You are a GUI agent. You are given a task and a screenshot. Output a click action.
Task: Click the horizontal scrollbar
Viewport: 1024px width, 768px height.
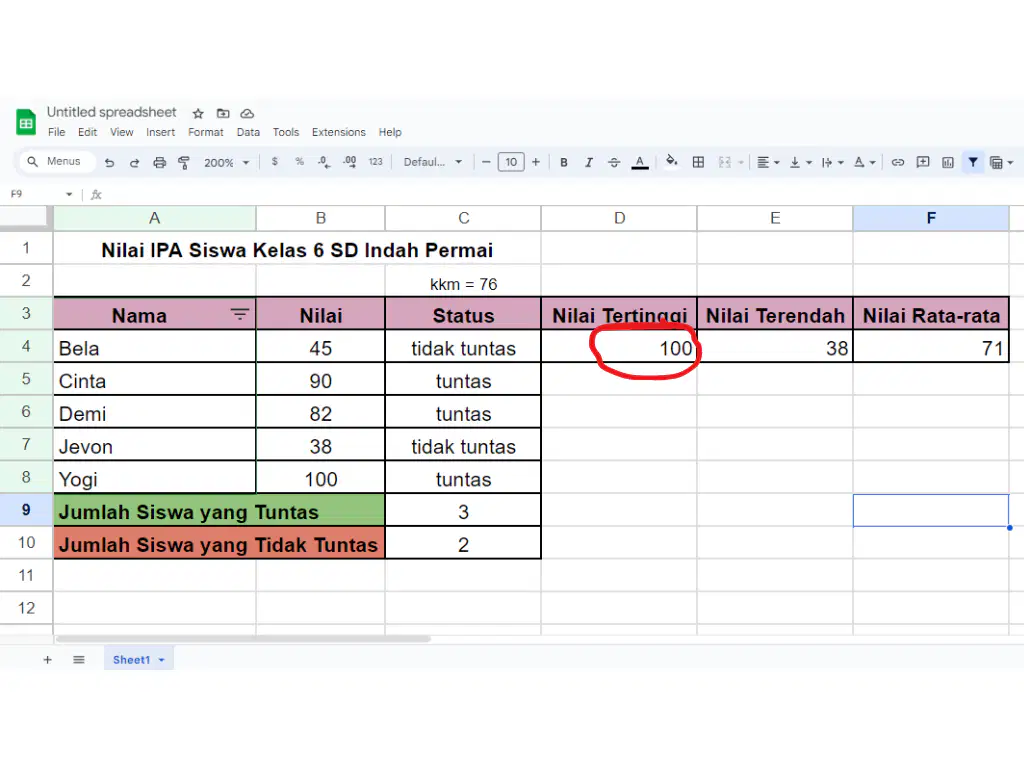243,639
